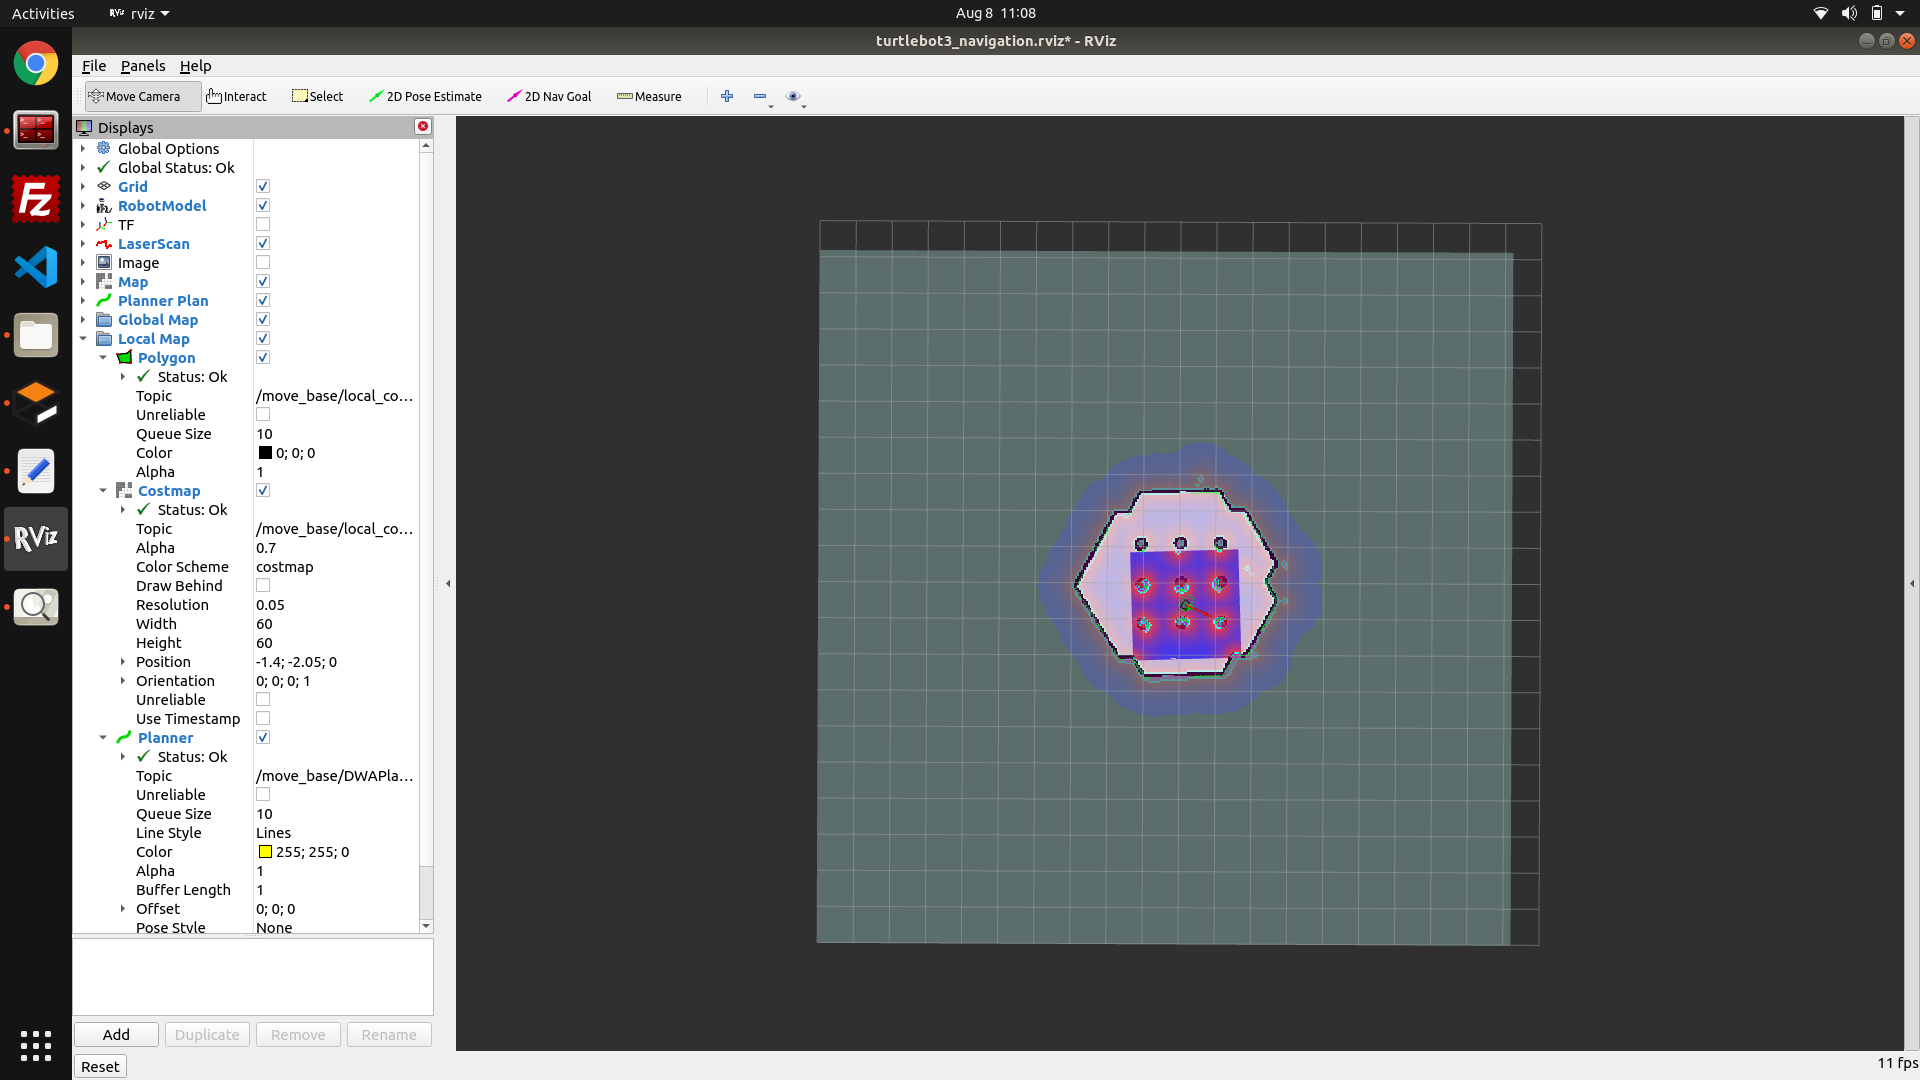Open Visual Studio Code from the dock
This screenshot has width=1920, height=1080.
click(36, 267)
